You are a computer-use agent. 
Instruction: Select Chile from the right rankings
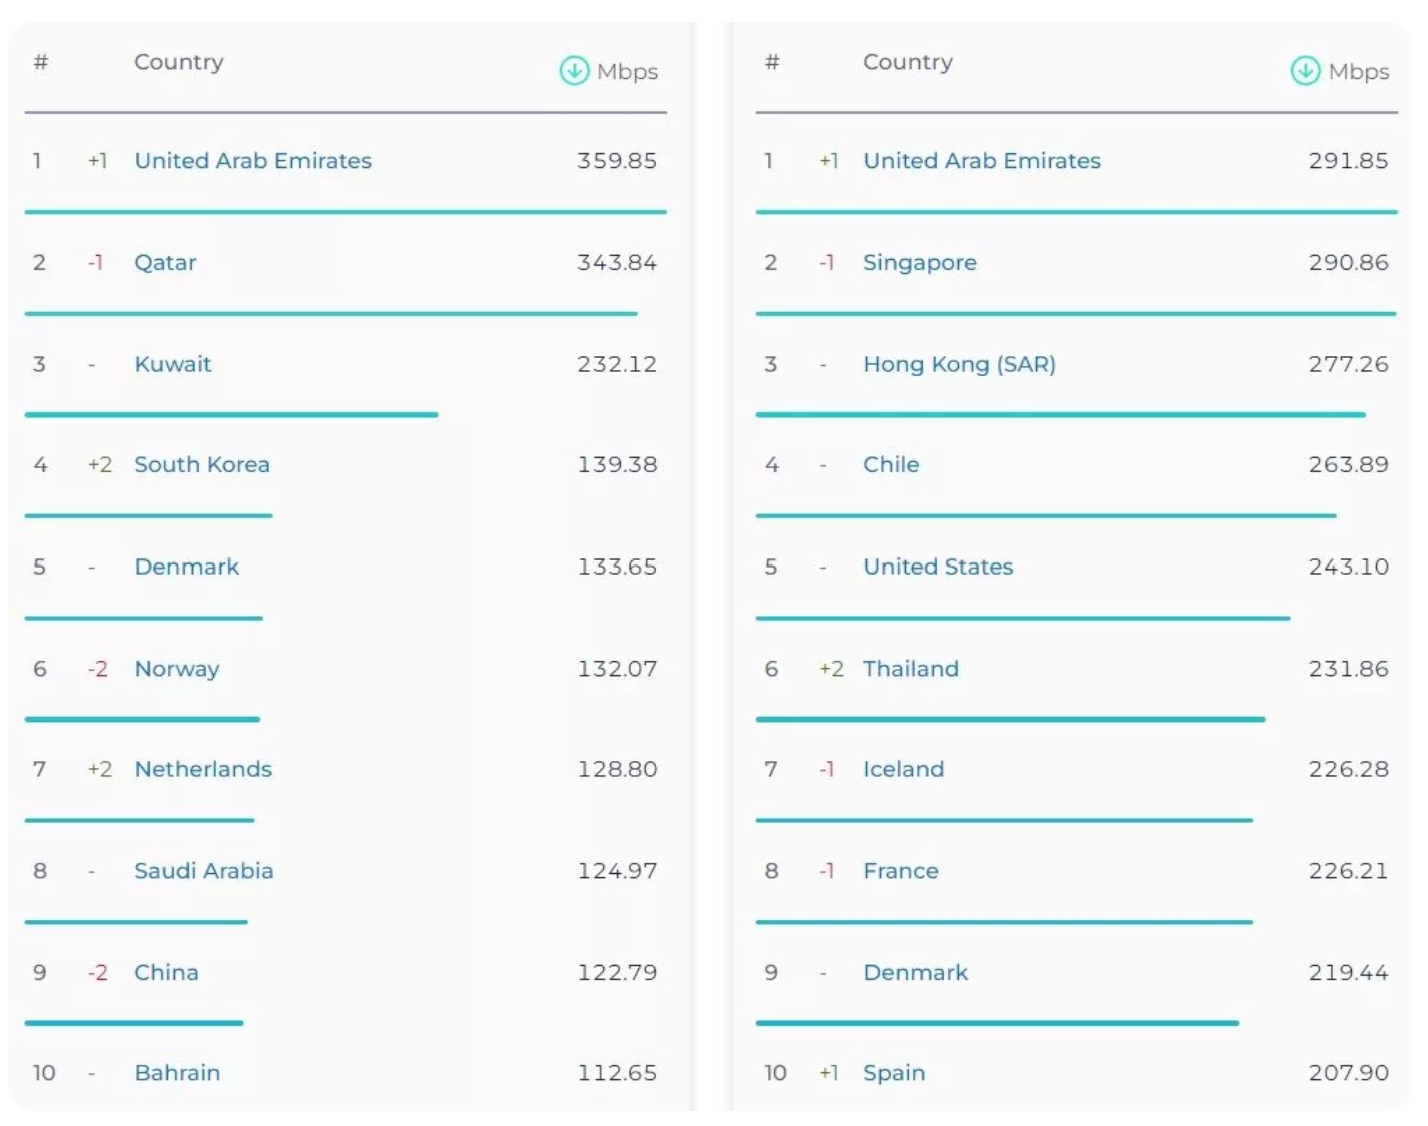(x=890, y=464)
